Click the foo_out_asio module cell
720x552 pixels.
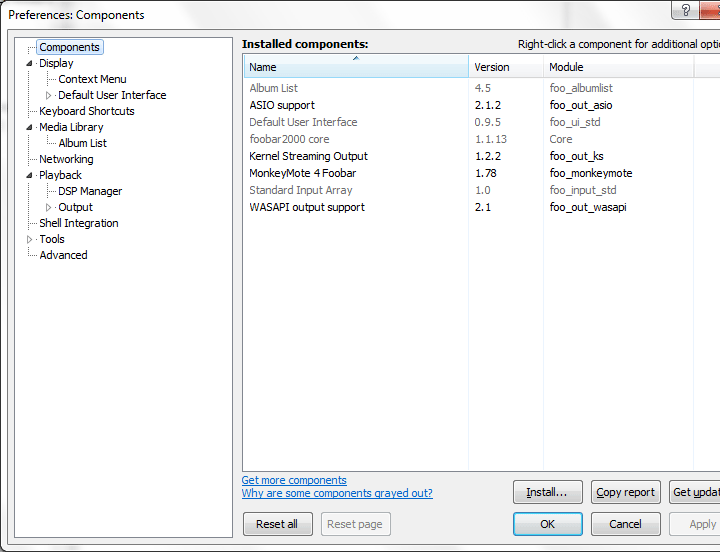pos(581,105)
